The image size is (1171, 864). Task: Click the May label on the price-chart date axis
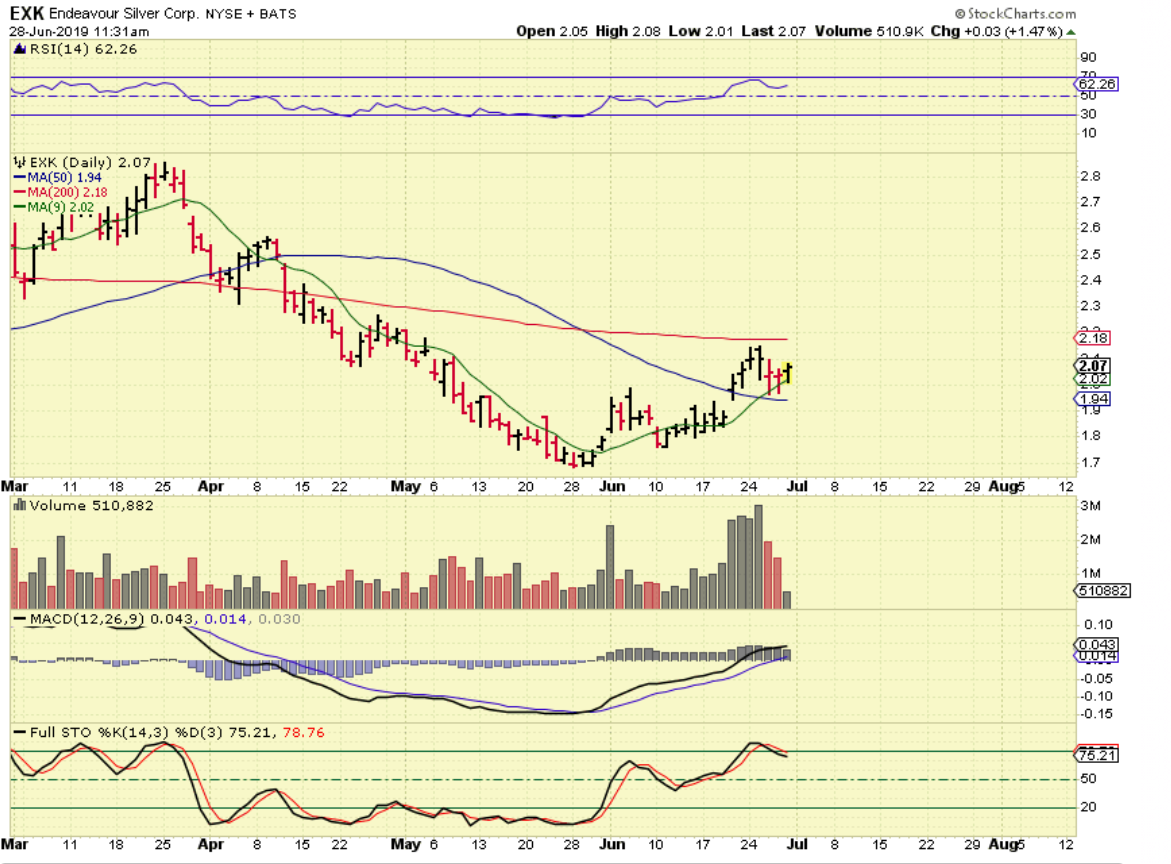tap(406, 486)
